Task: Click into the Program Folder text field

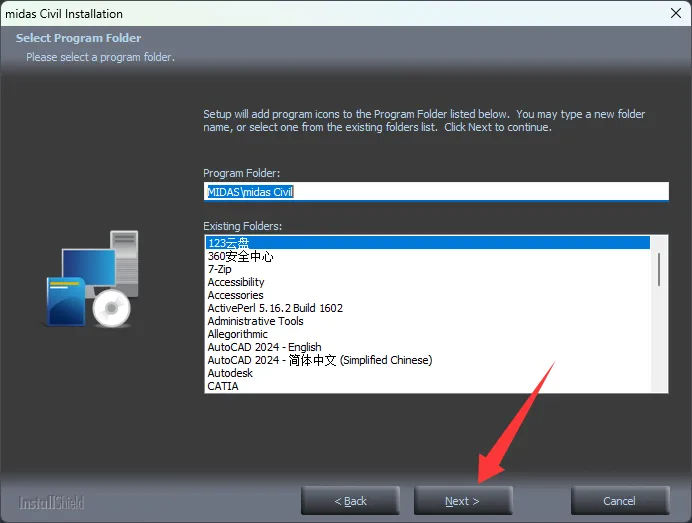Action: 436,192
